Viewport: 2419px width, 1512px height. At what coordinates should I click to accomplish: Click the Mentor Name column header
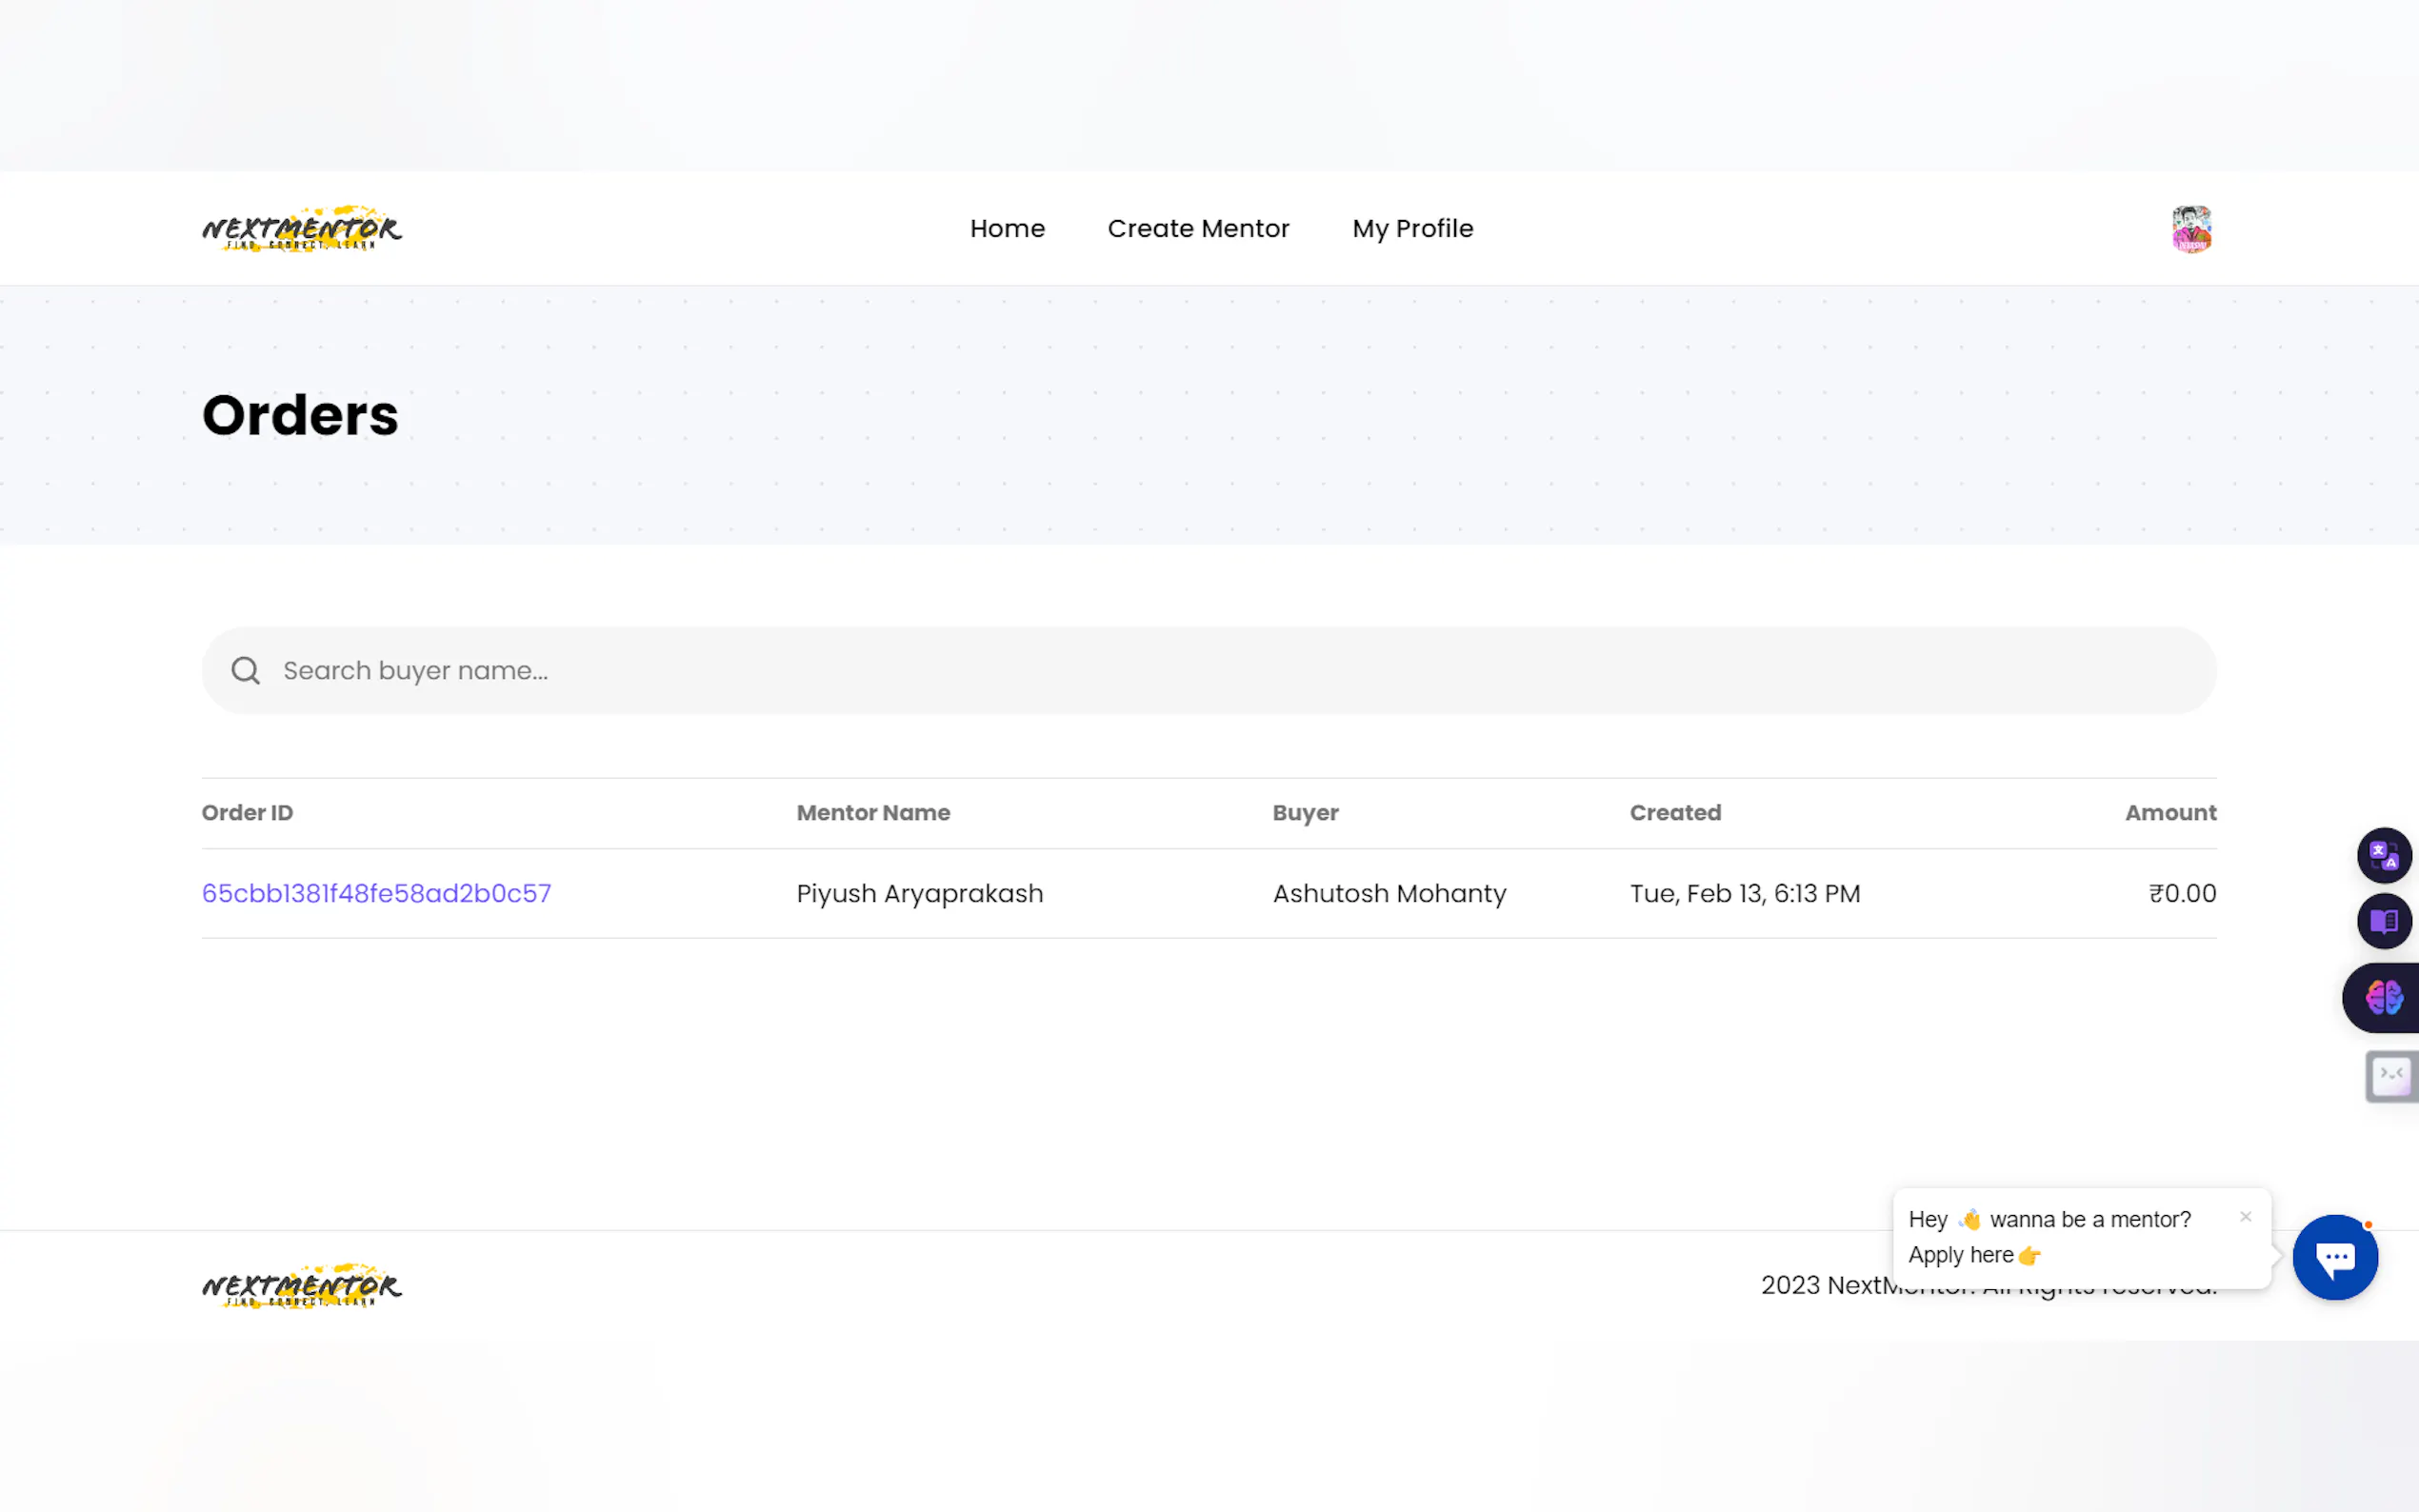[873, 813]
